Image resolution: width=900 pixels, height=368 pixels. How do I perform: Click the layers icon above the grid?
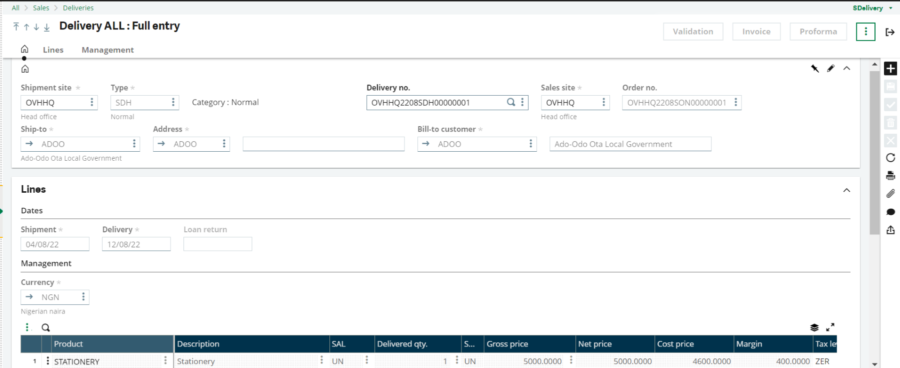814,328
